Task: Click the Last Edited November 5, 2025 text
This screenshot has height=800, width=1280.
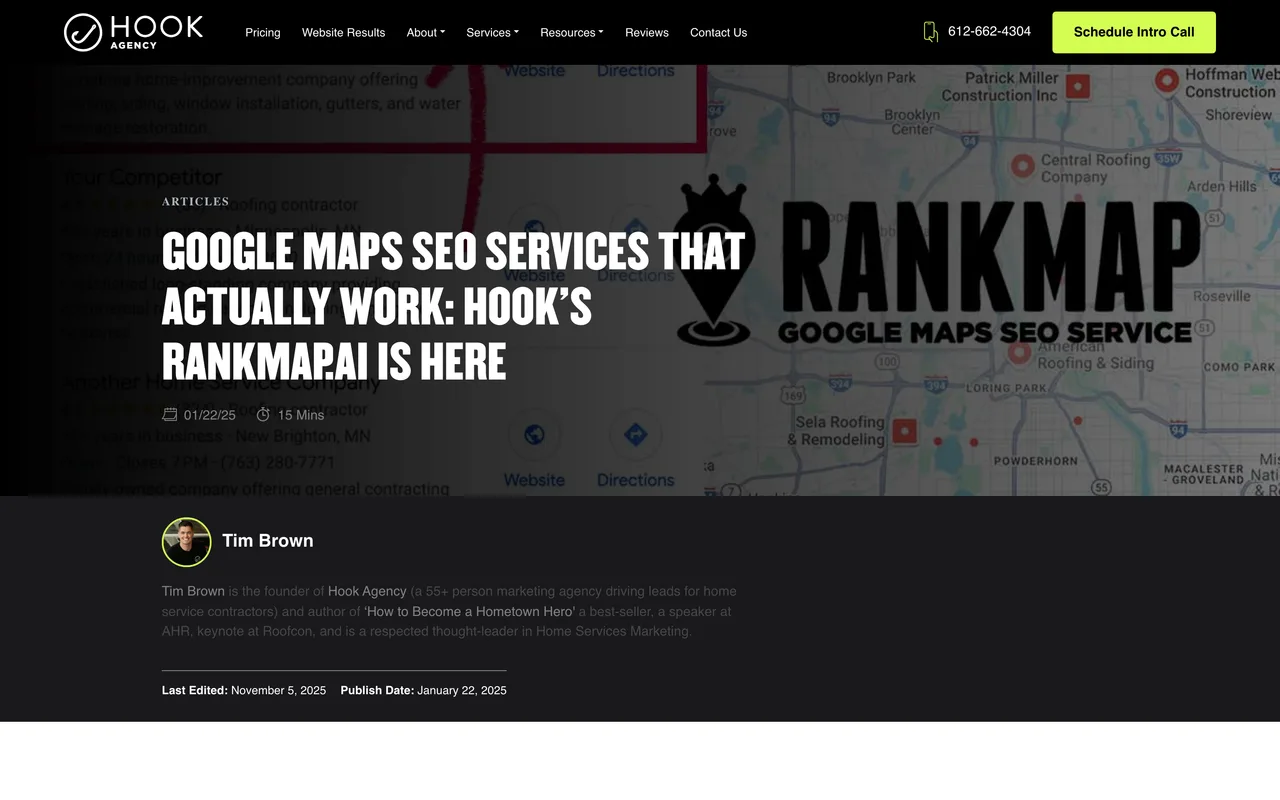Action: click(244, 690)
